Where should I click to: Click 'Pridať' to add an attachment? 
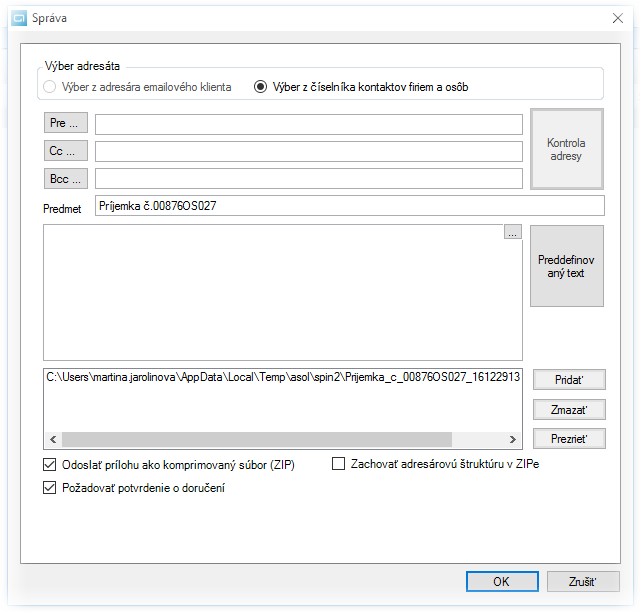[567, 380]
